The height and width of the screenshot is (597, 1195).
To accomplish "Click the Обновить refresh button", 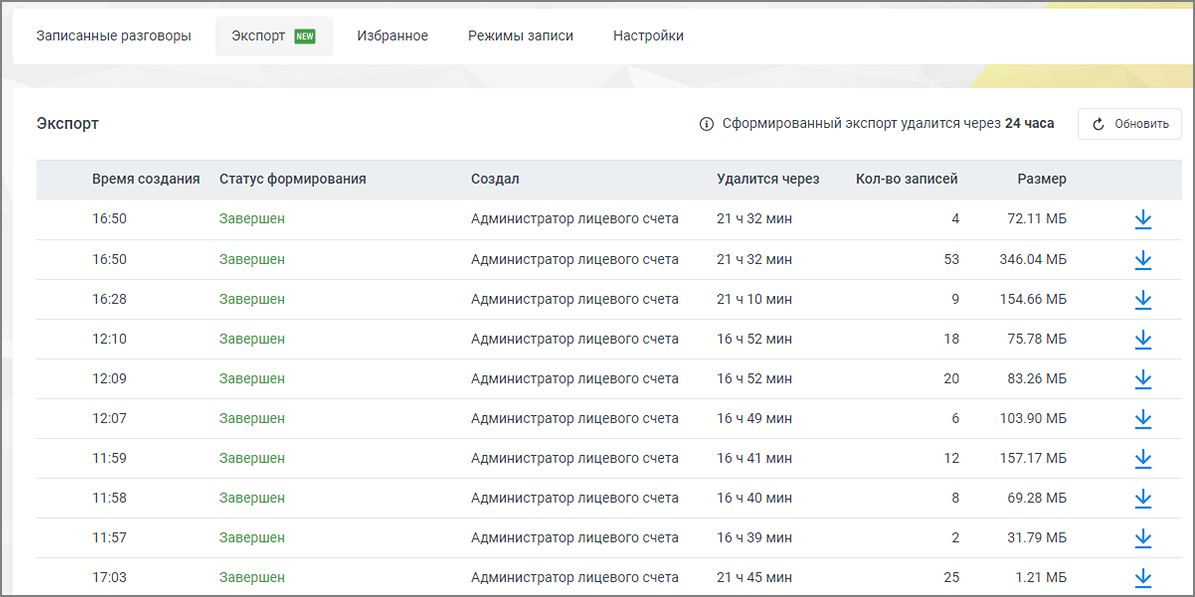I will [1129, 124].
